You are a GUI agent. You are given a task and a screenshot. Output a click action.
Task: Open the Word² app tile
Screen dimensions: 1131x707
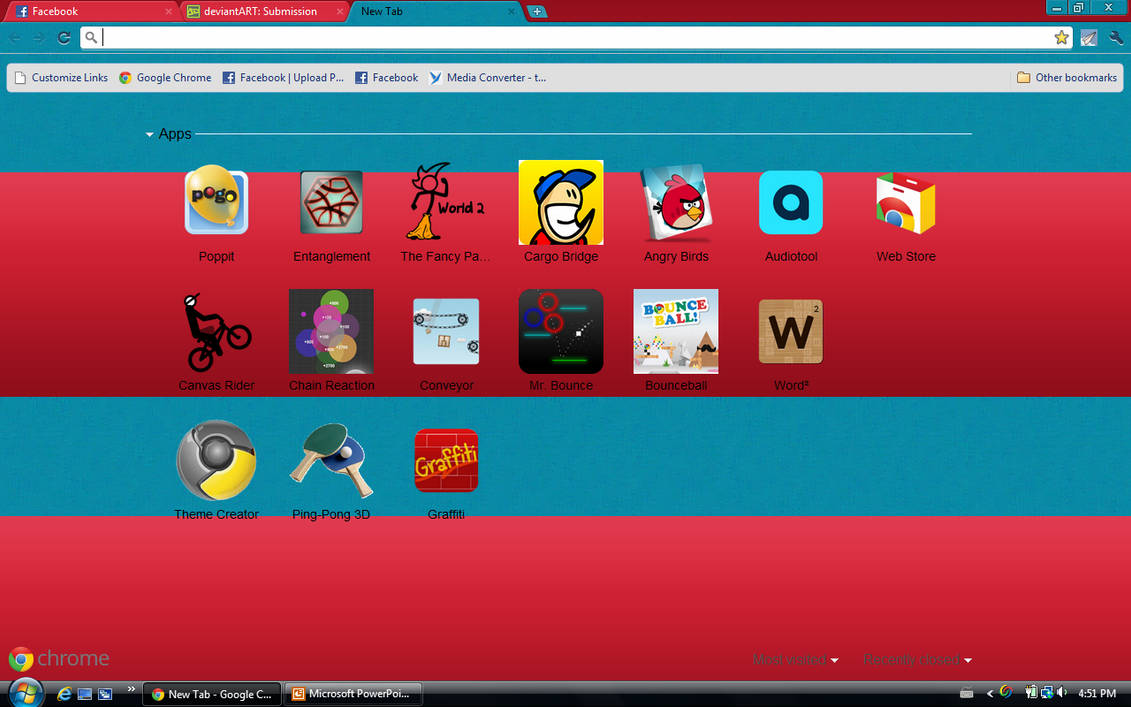click(791, 331)
